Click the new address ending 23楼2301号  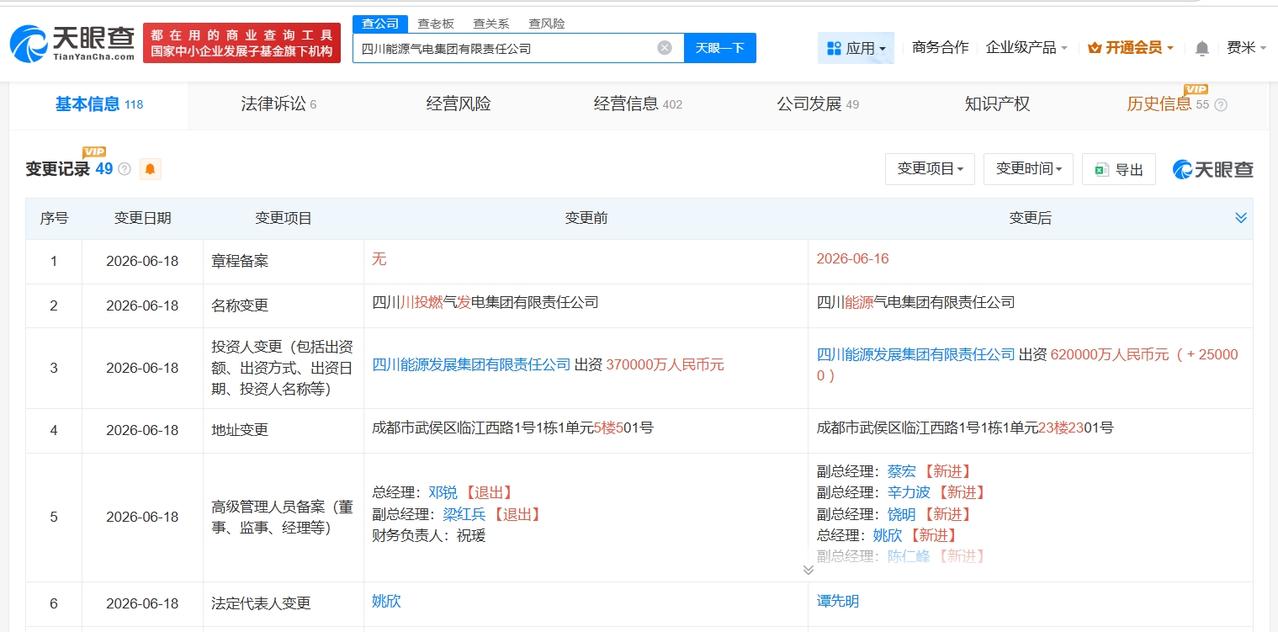click(965, 427)
